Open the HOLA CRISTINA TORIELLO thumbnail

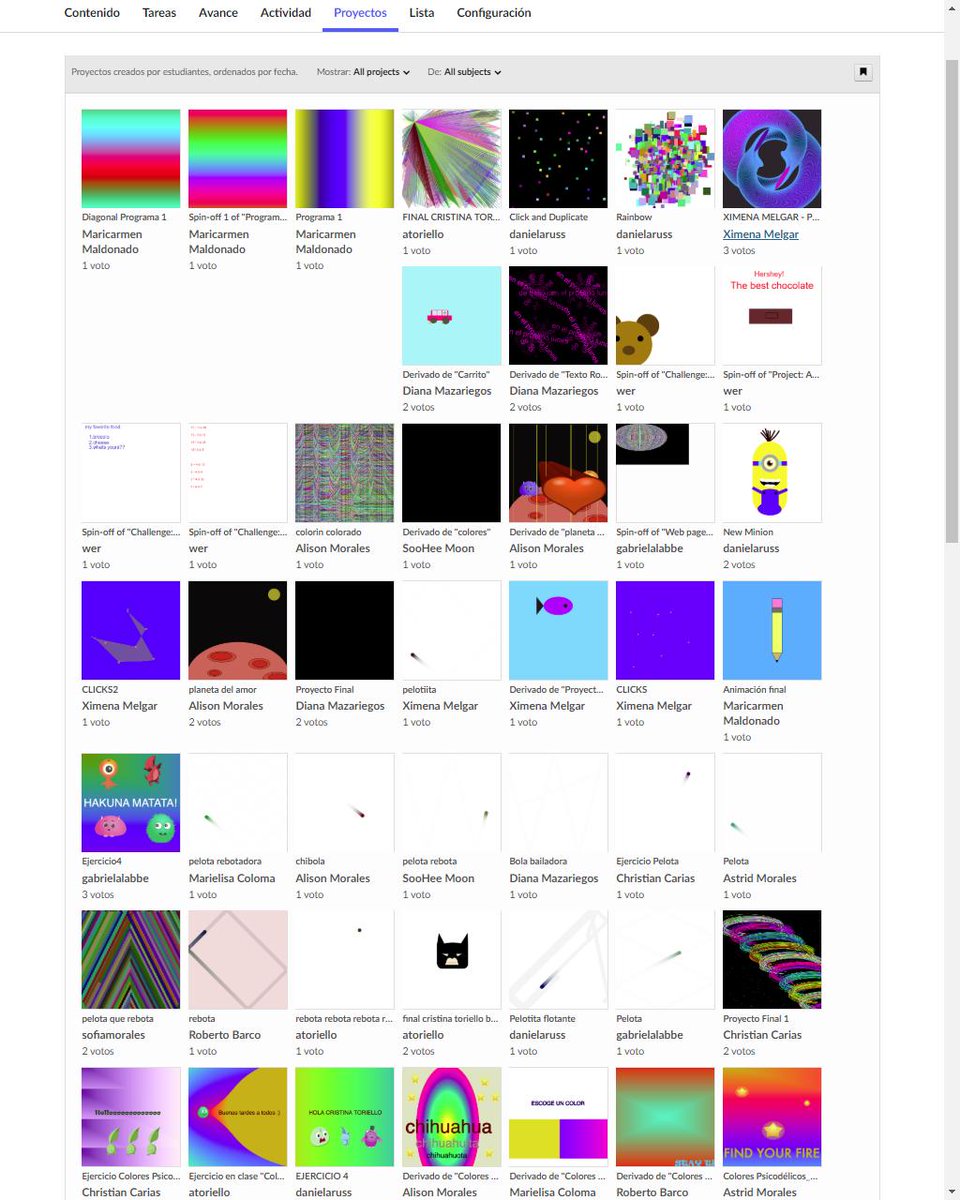345,1117
